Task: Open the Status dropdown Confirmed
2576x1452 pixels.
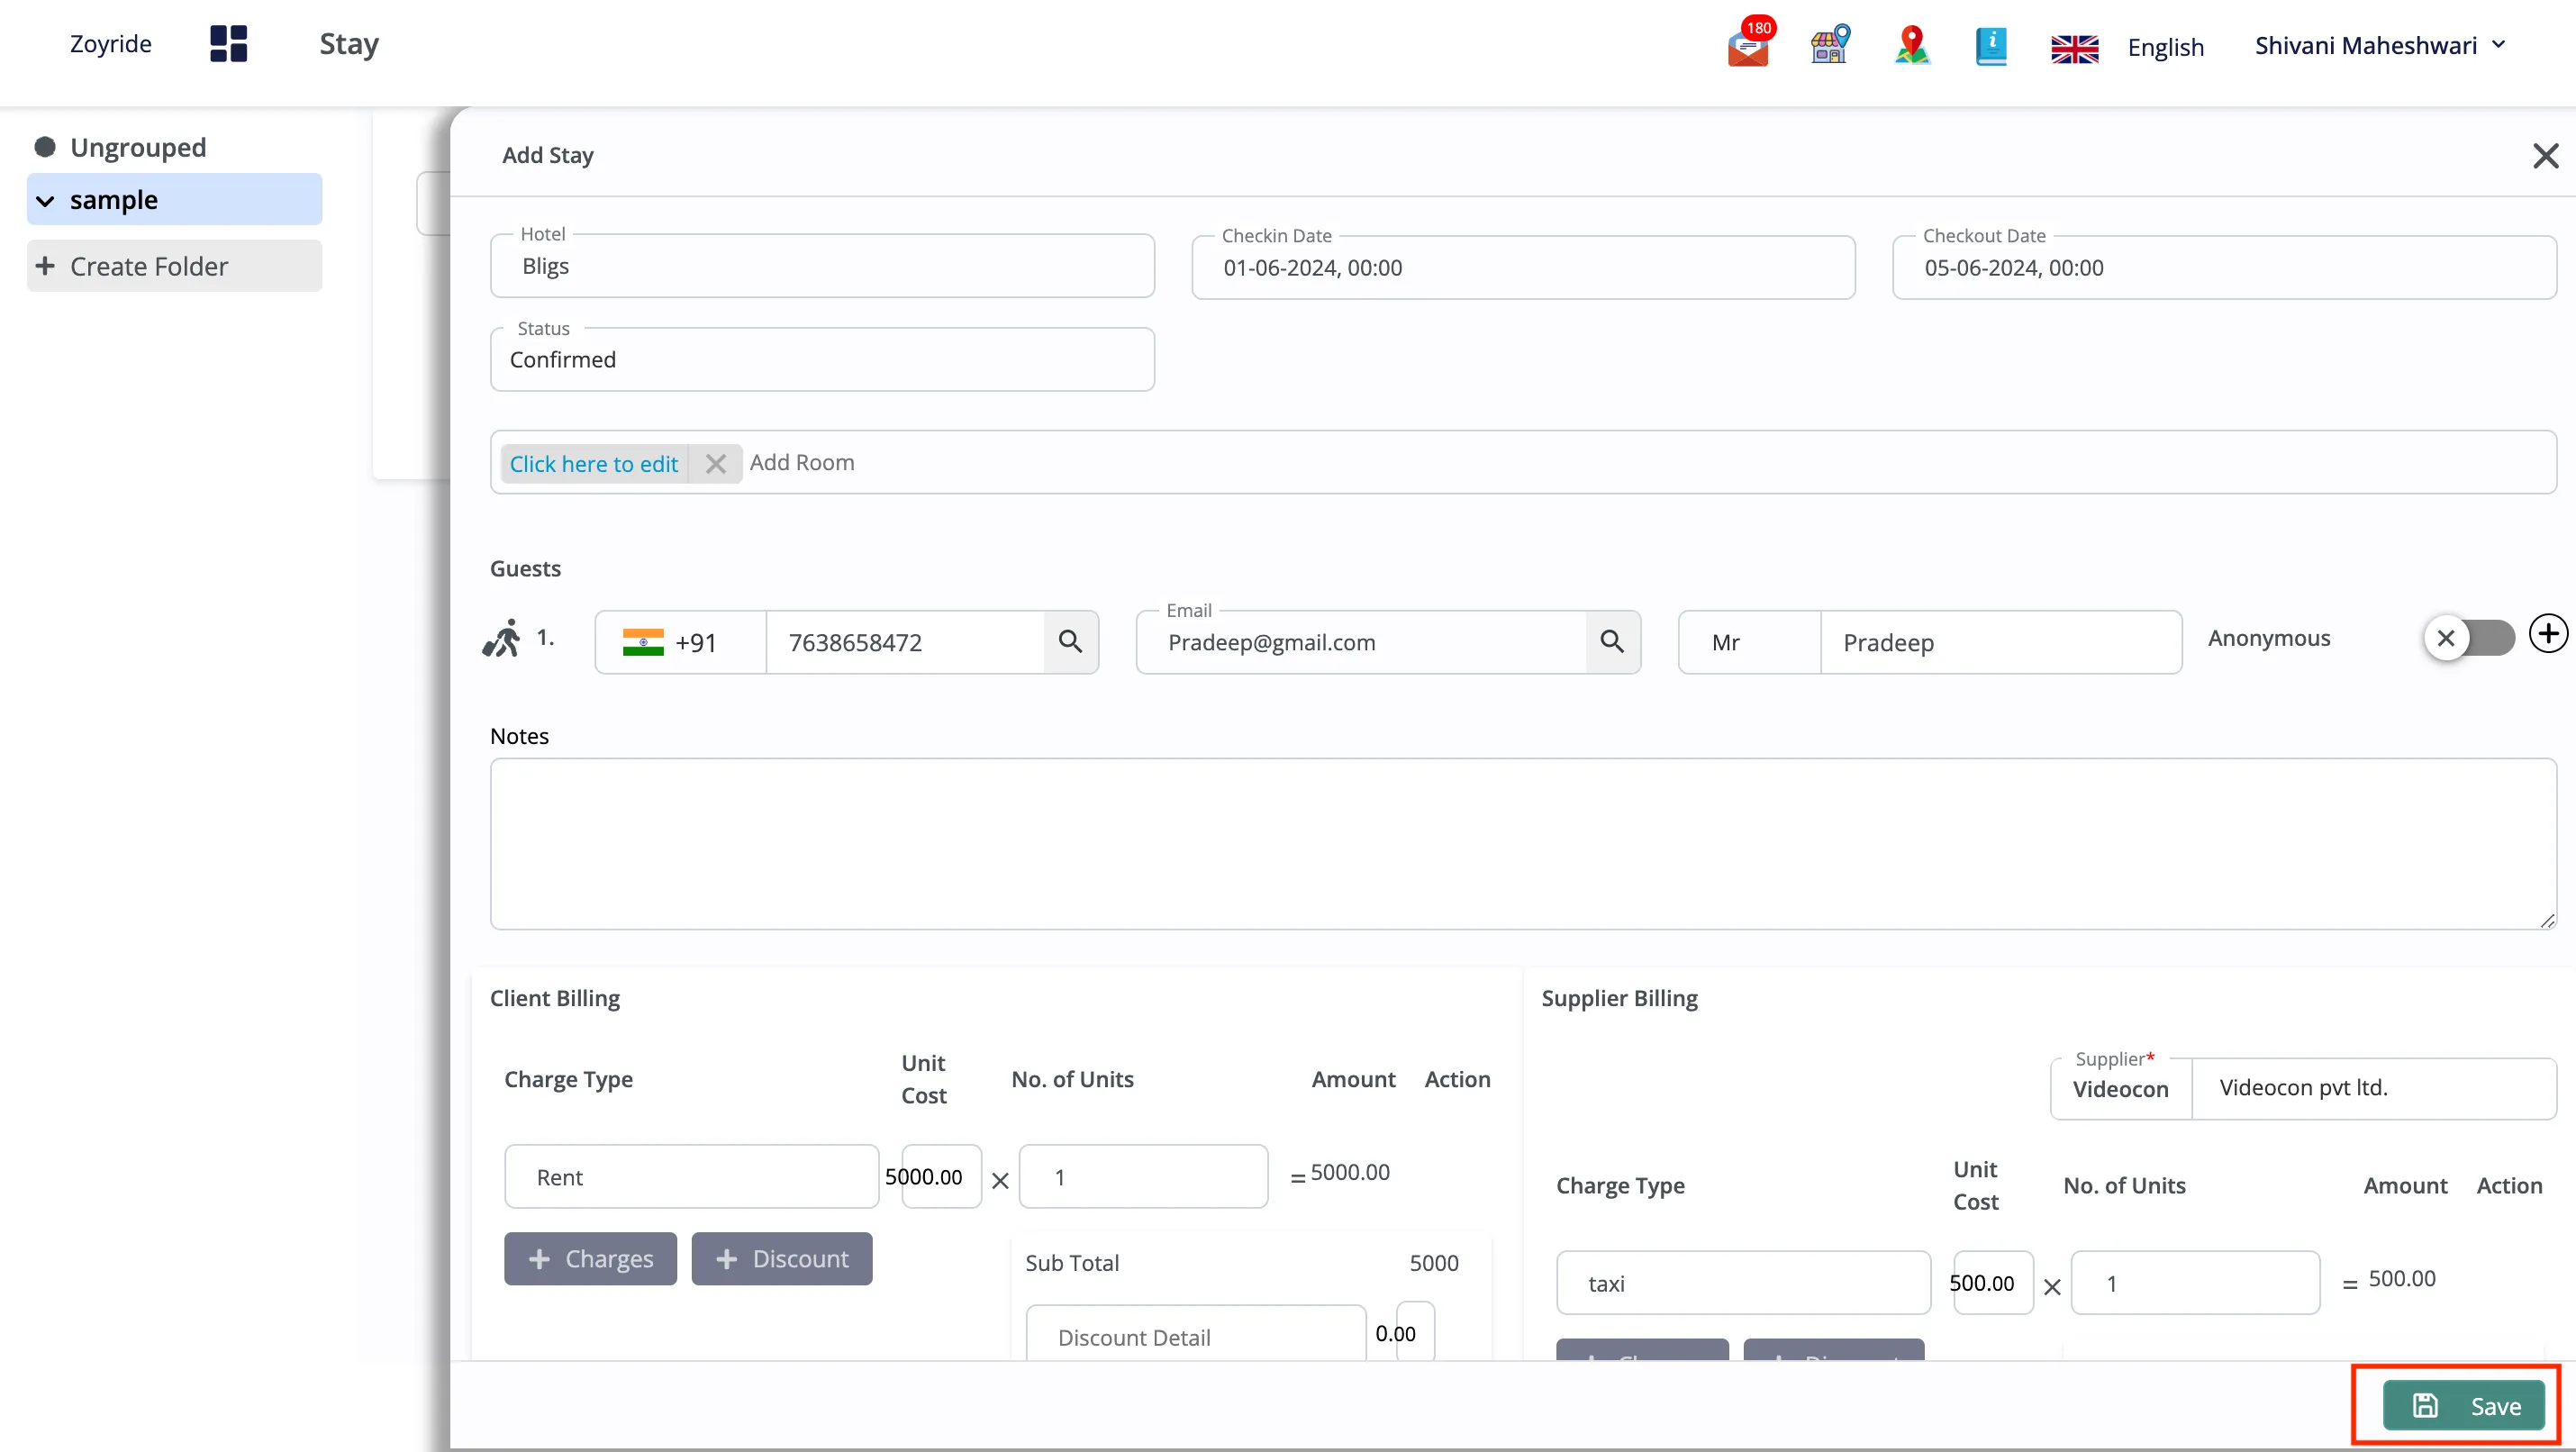Action: point(822,359)
